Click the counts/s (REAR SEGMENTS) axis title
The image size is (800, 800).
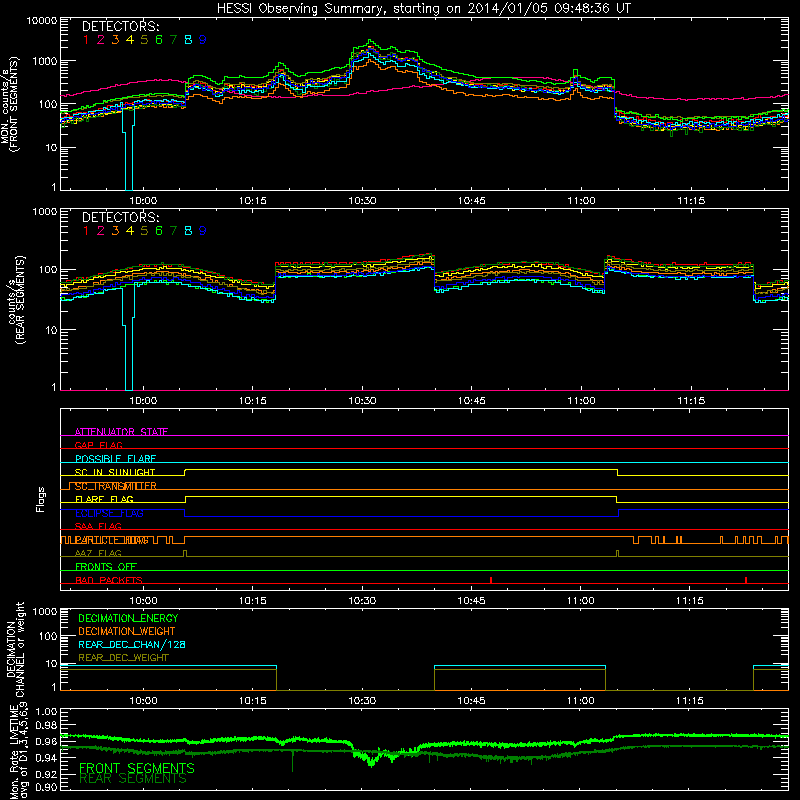pos(16,300)
